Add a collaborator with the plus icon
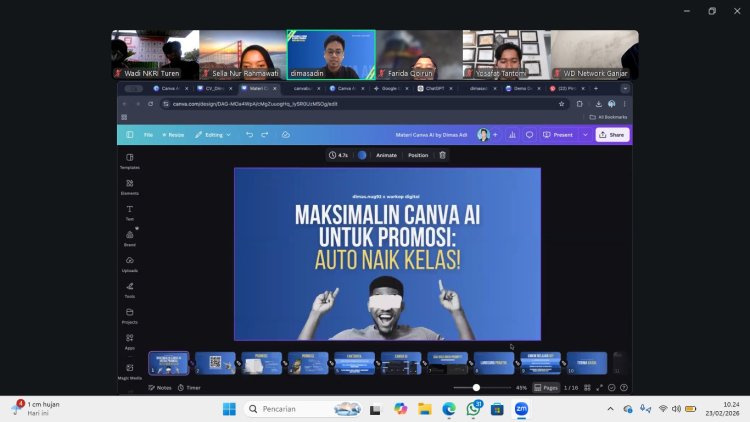The width and height of the screenshot is (750, 422). point(495,135)
